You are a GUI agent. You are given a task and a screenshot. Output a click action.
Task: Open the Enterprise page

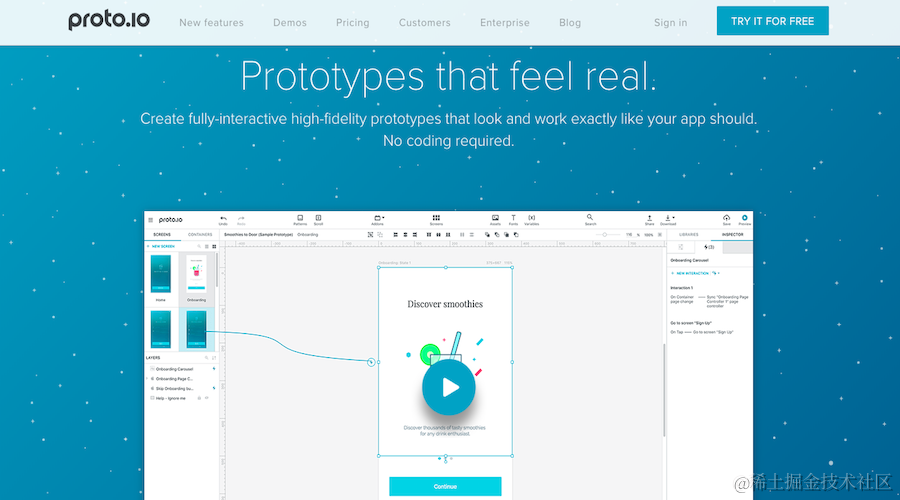tap(505, 22)
